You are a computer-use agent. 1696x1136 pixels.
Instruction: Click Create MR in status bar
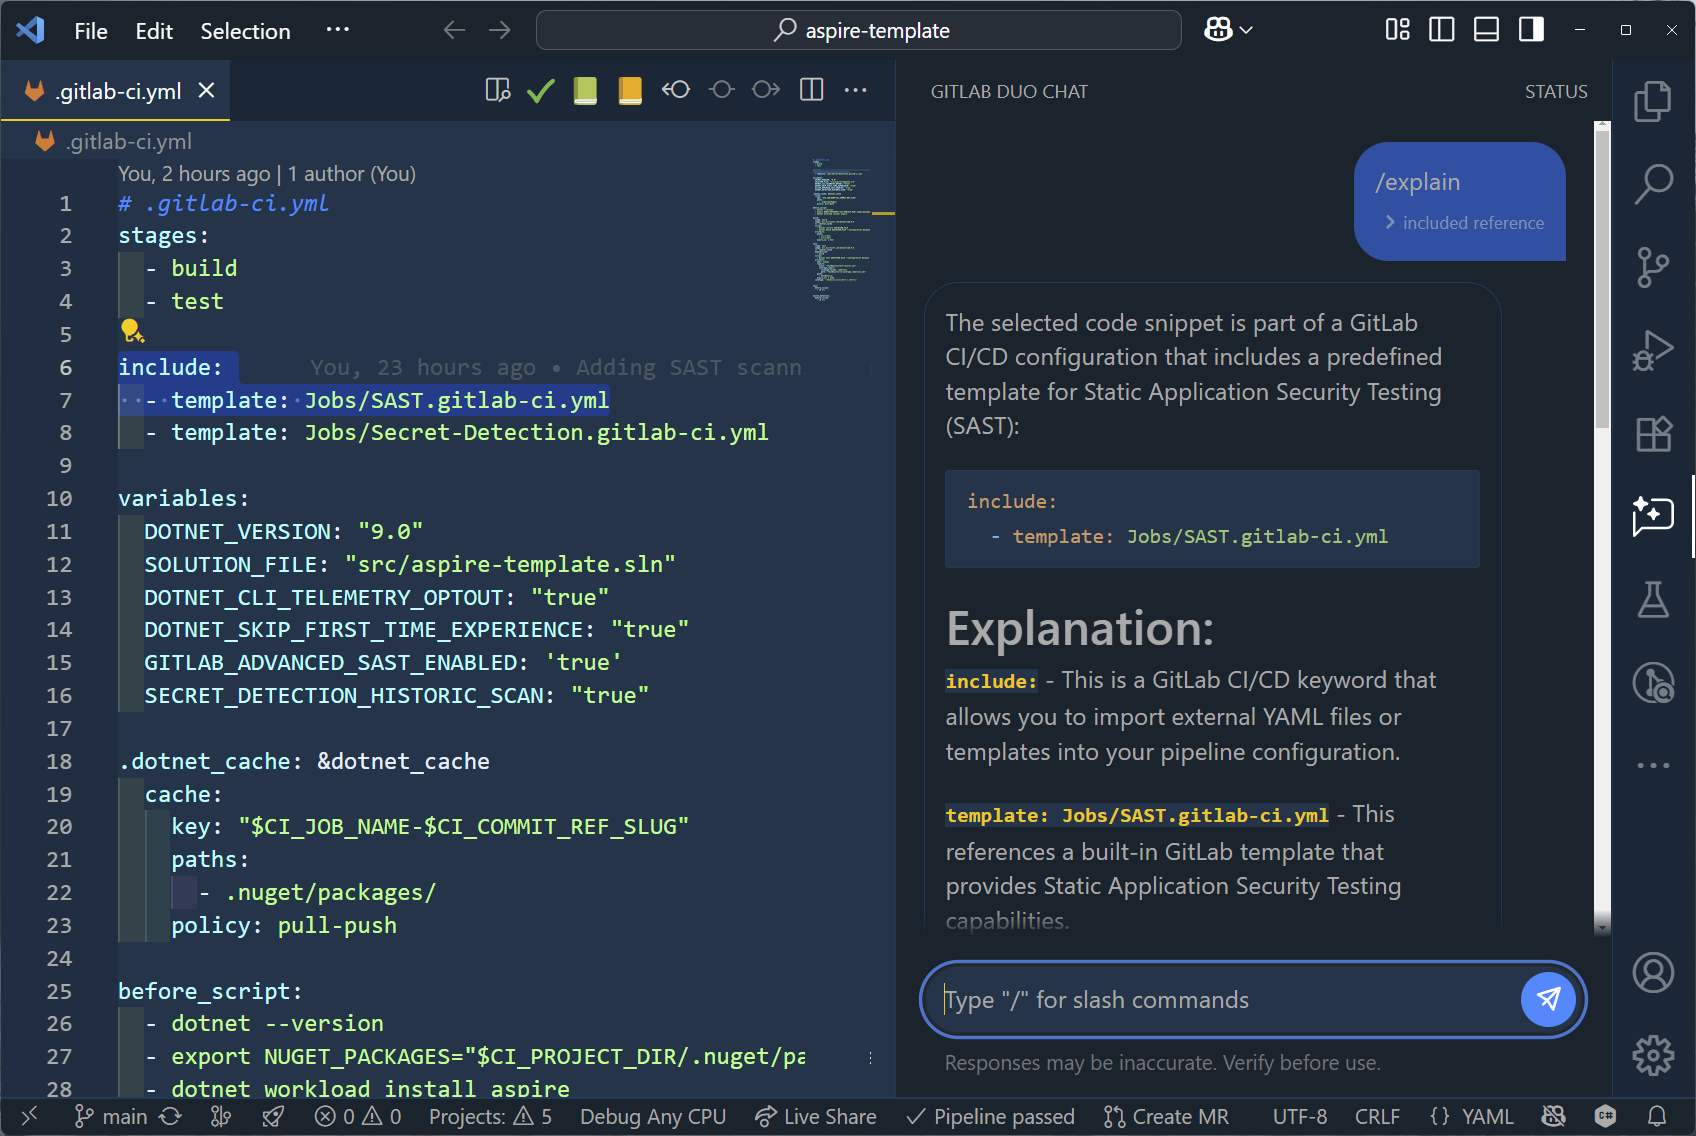point(1166,1116)
